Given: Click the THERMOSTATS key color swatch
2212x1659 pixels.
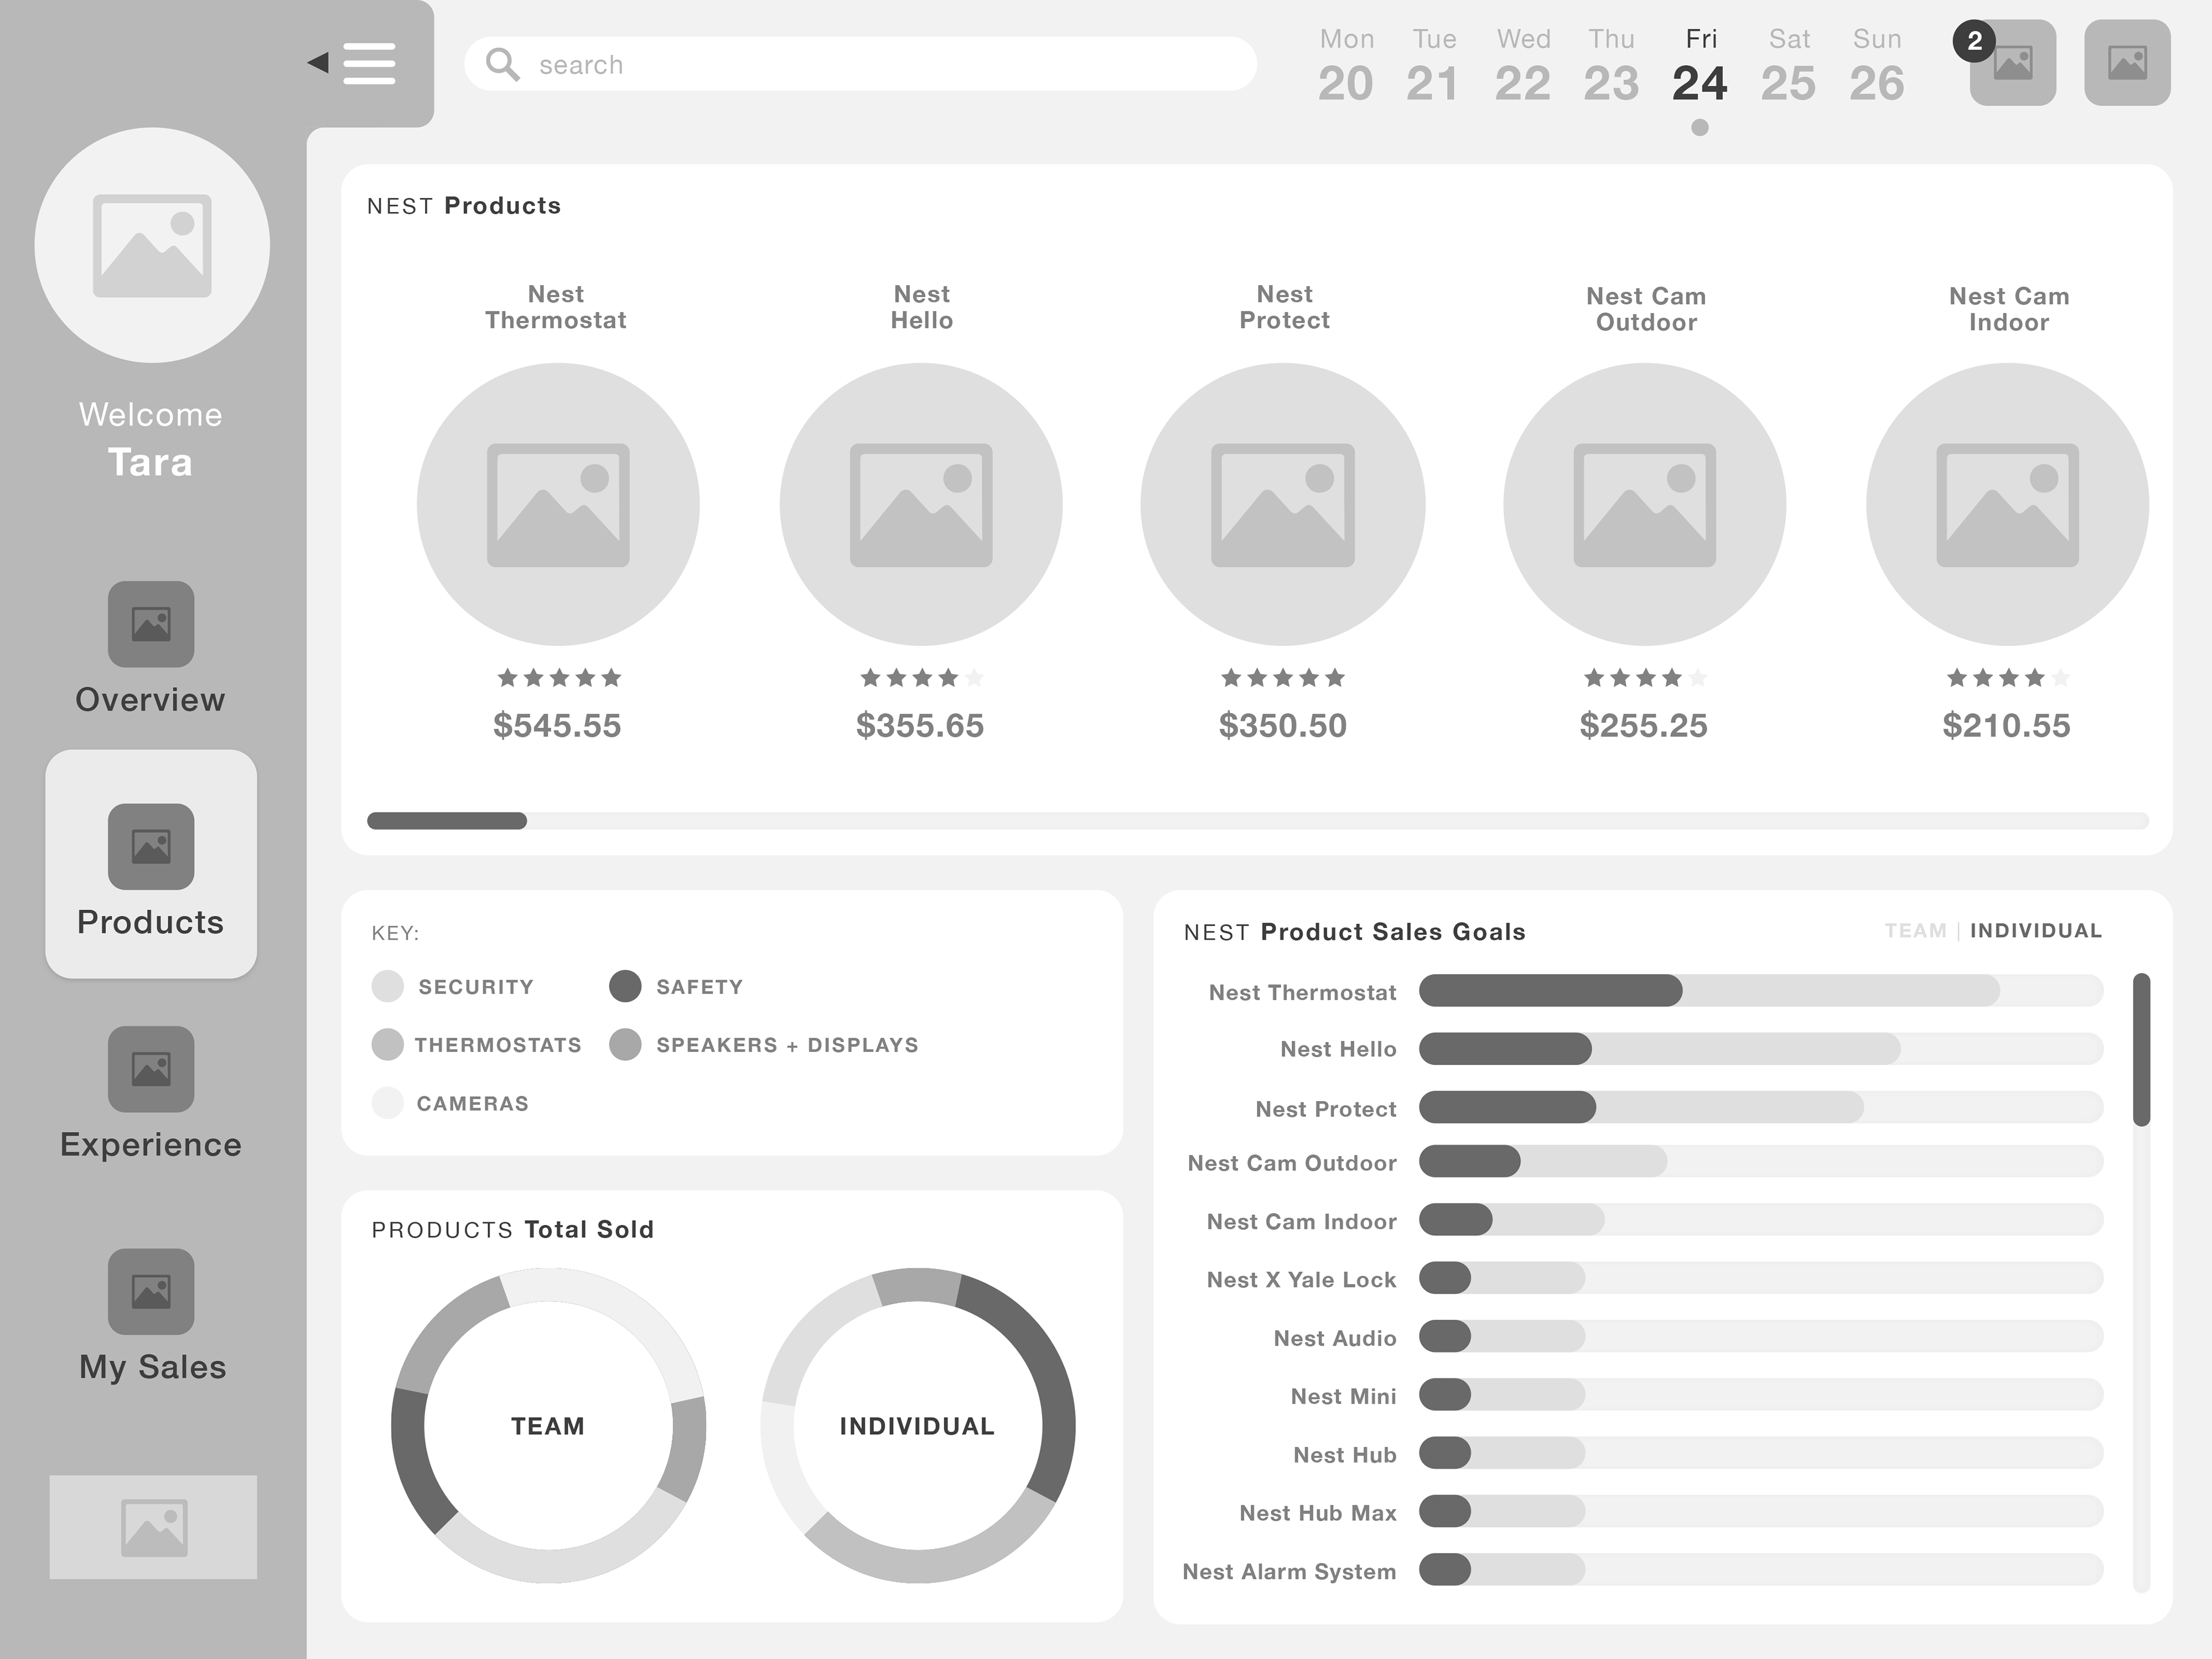Looking at the screenshot, I should (387, 1044).
